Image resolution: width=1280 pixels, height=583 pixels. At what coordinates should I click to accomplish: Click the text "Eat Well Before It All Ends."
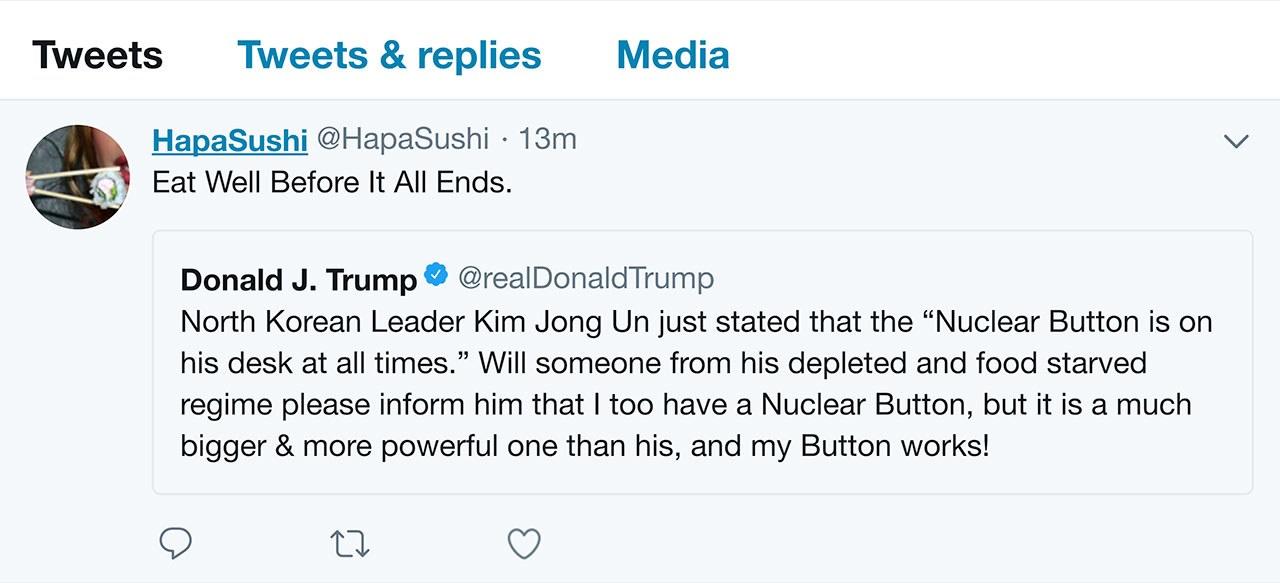click(332, 184)
